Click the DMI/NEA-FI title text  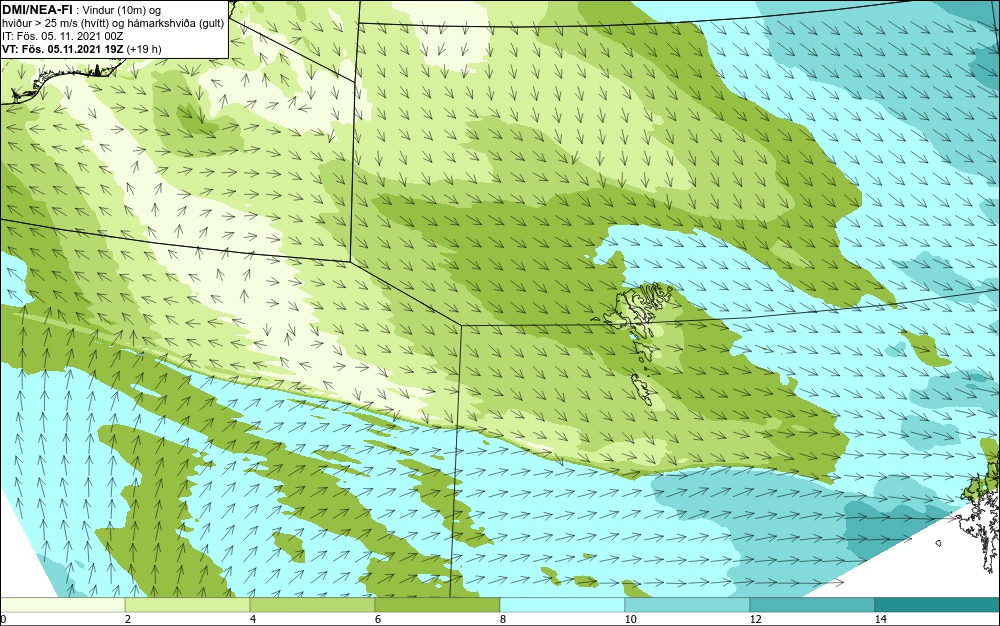[36, 9]
